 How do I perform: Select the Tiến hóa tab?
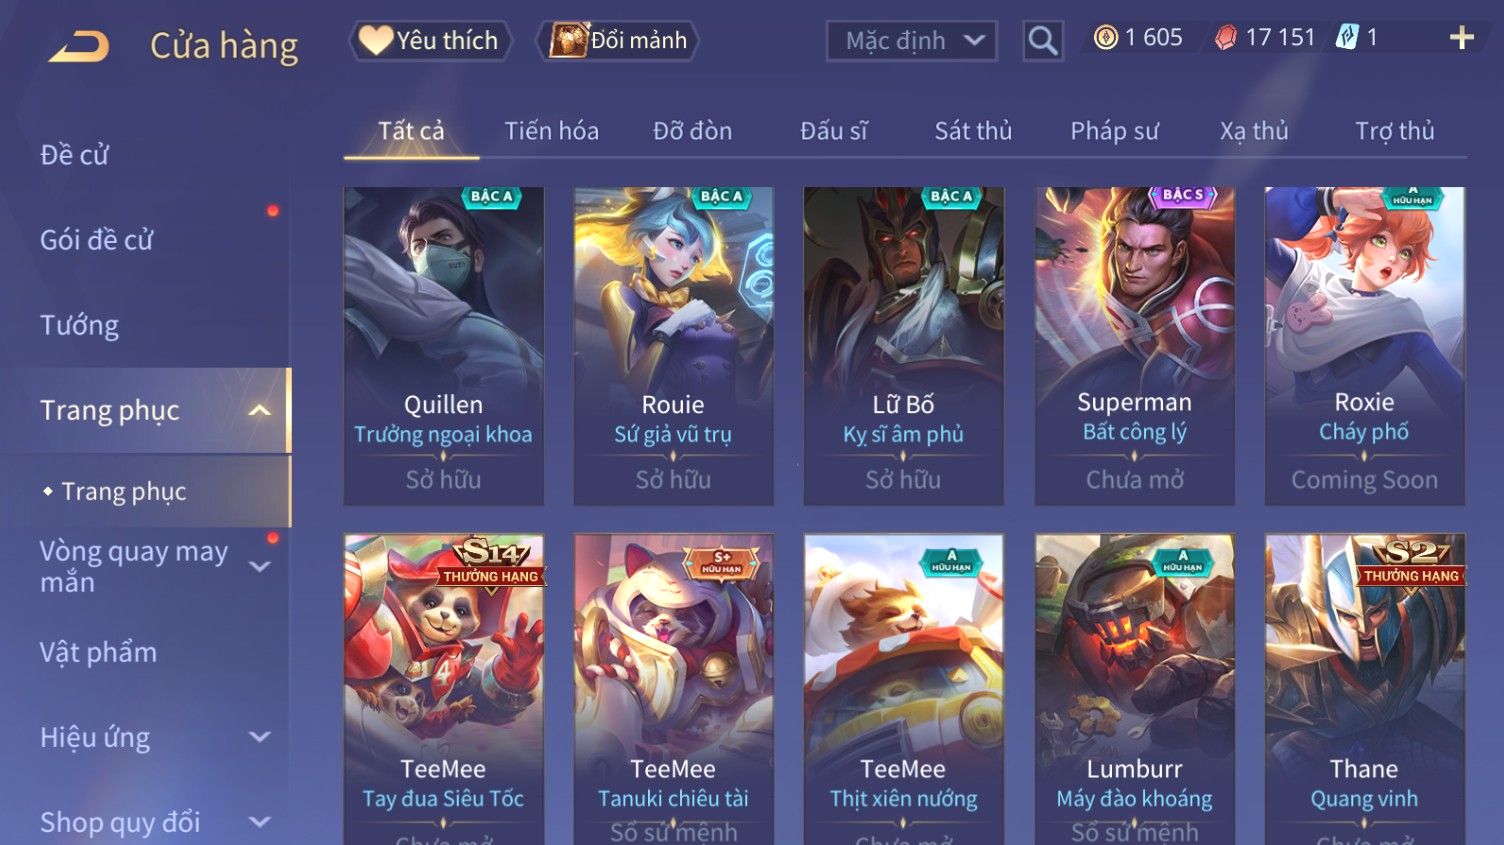[551, 131]
